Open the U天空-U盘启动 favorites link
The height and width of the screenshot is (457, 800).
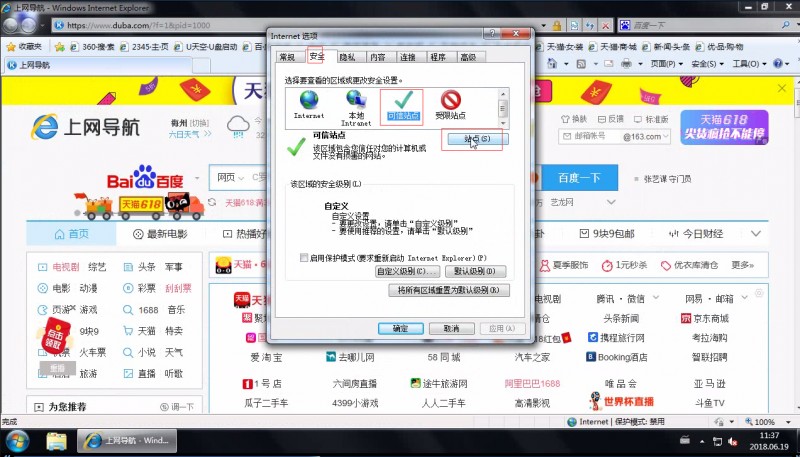pos(206,46)
